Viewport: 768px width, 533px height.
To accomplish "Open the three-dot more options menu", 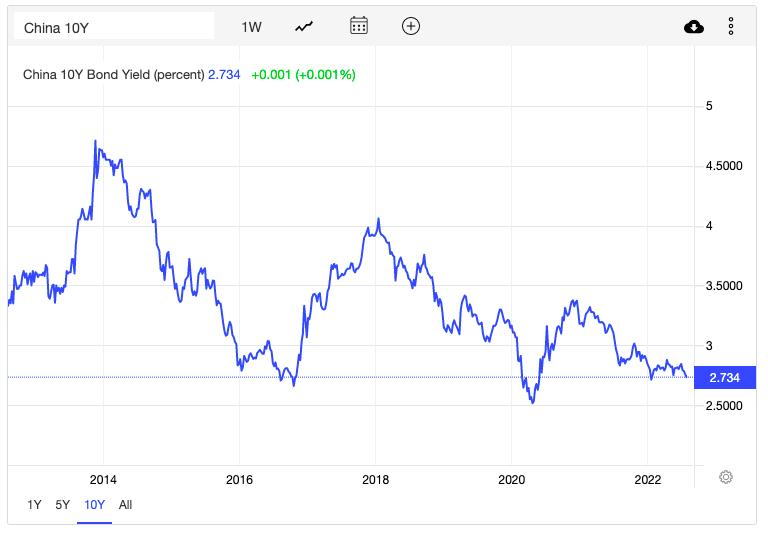I will [x=731, y=27].
